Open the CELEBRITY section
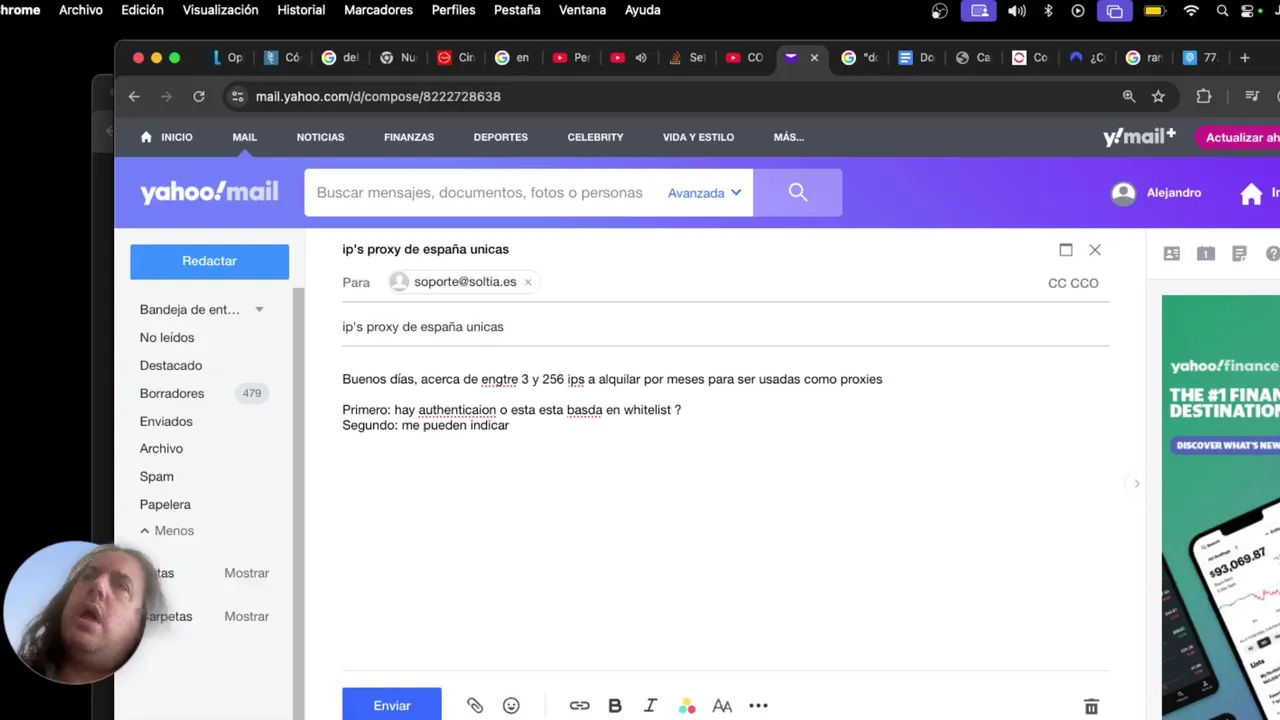This screenshot has height=720, width=1280. [x=595, y=137]
